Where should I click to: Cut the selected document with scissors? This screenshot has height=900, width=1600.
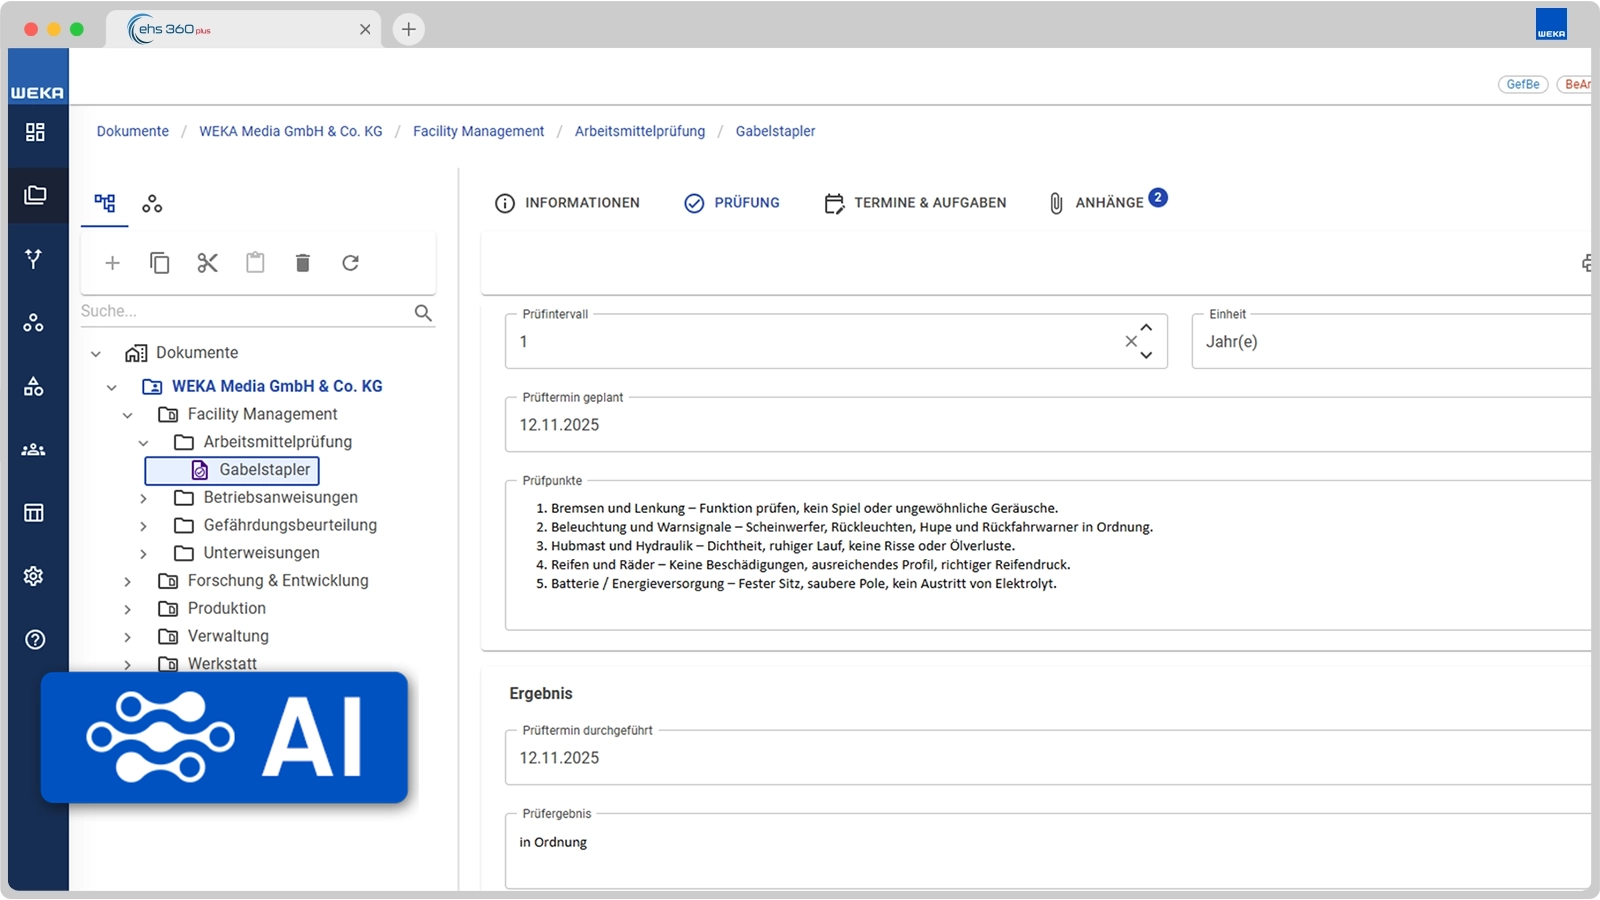[208, 263]
